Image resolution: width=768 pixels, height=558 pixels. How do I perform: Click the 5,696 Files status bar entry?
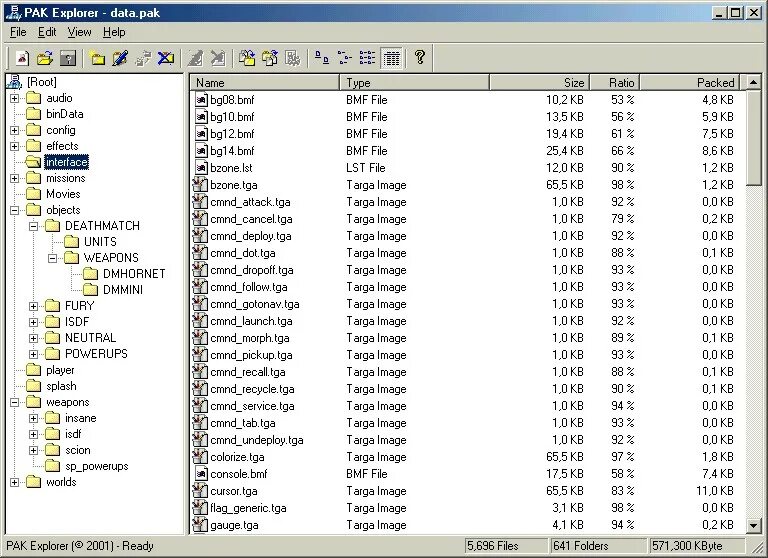506,546
